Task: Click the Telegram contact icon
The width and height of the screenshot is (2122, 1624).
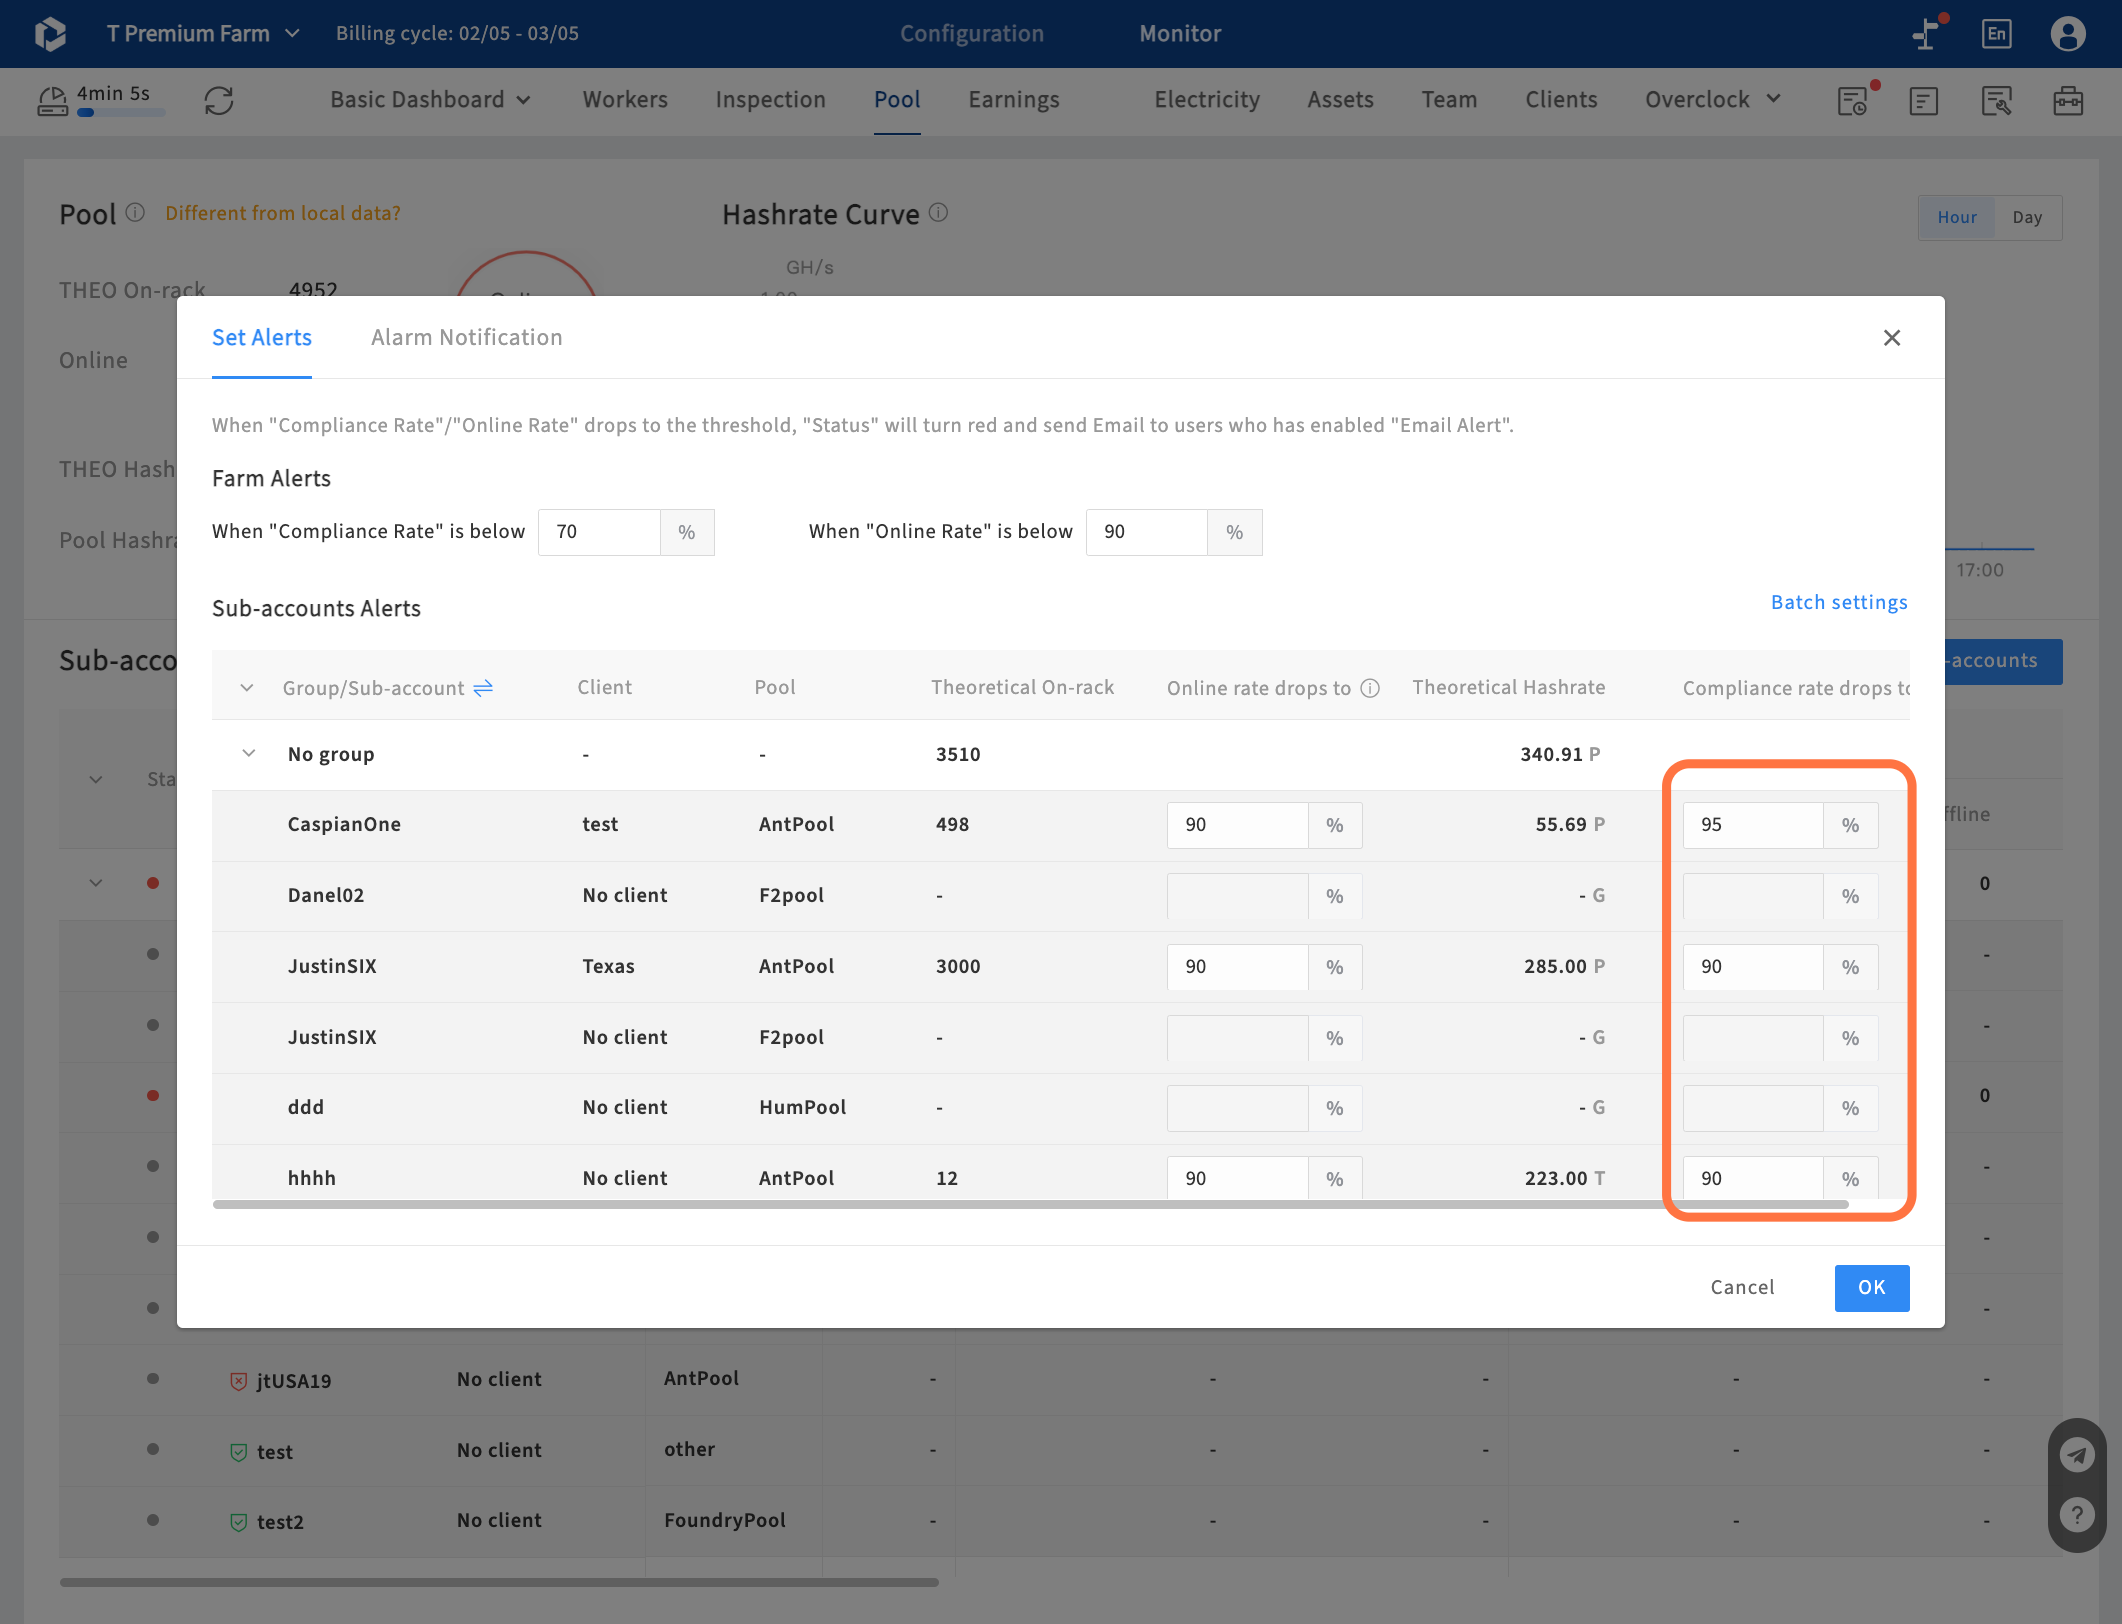Action: 2077,1454
